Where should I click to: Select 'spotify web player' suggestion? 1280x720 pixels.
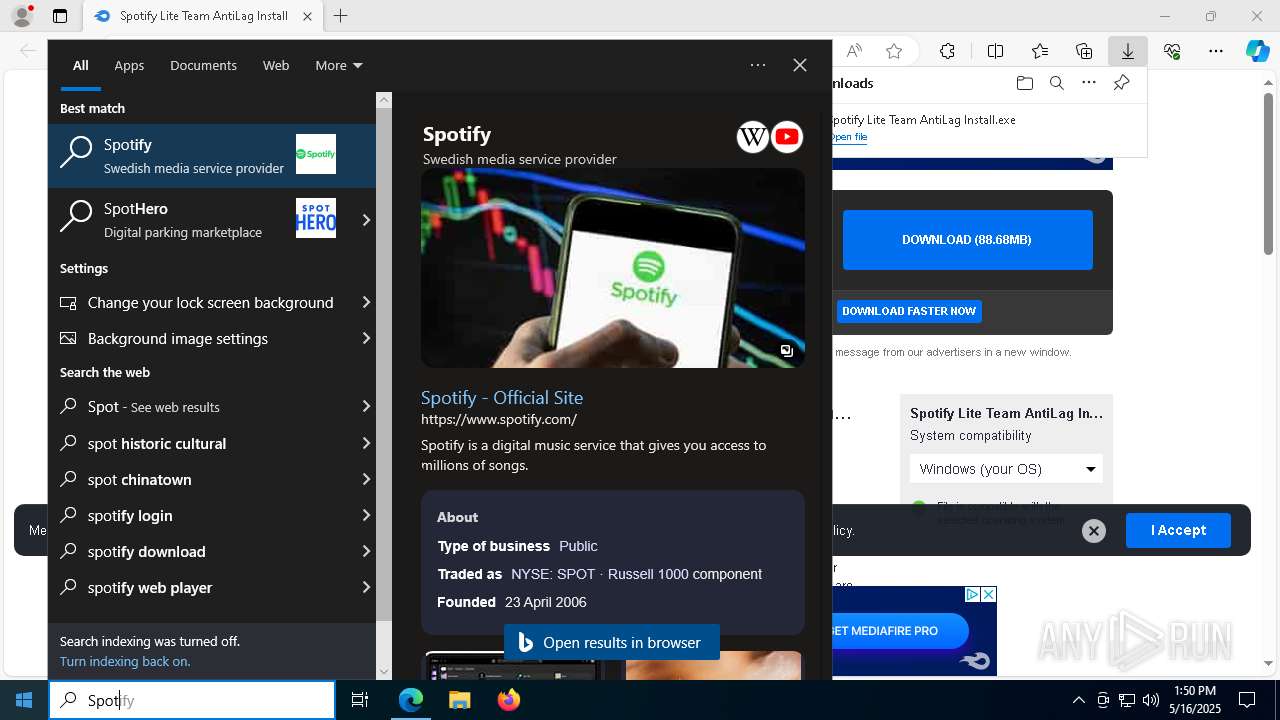tap(212, 587)
